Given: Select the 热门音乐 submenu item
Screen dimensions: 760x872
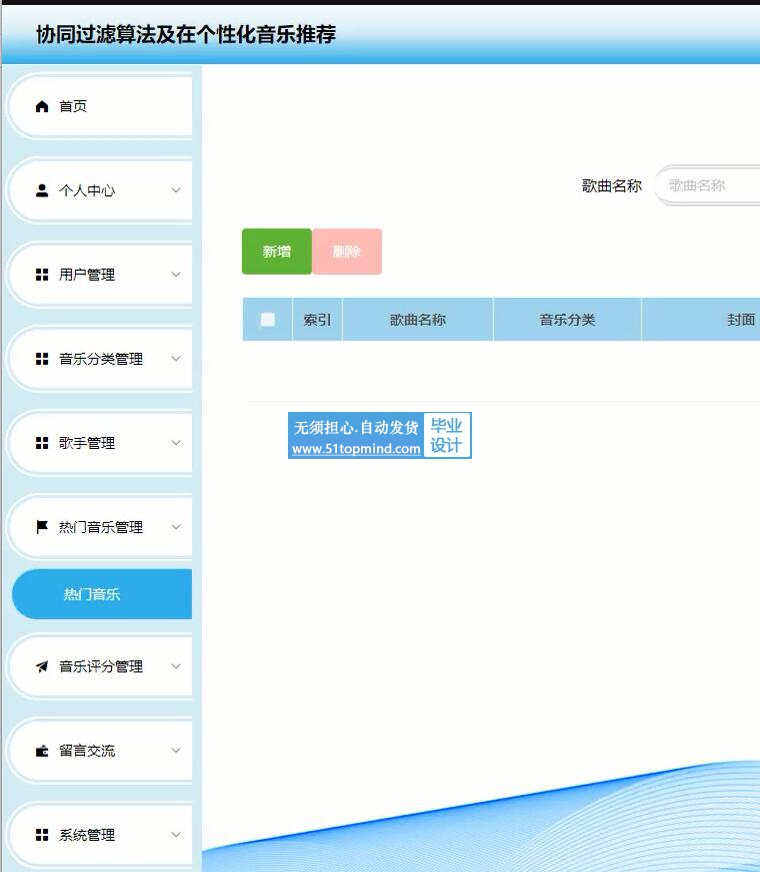Looking at the screenshot, I should click(x=102, y=594).
